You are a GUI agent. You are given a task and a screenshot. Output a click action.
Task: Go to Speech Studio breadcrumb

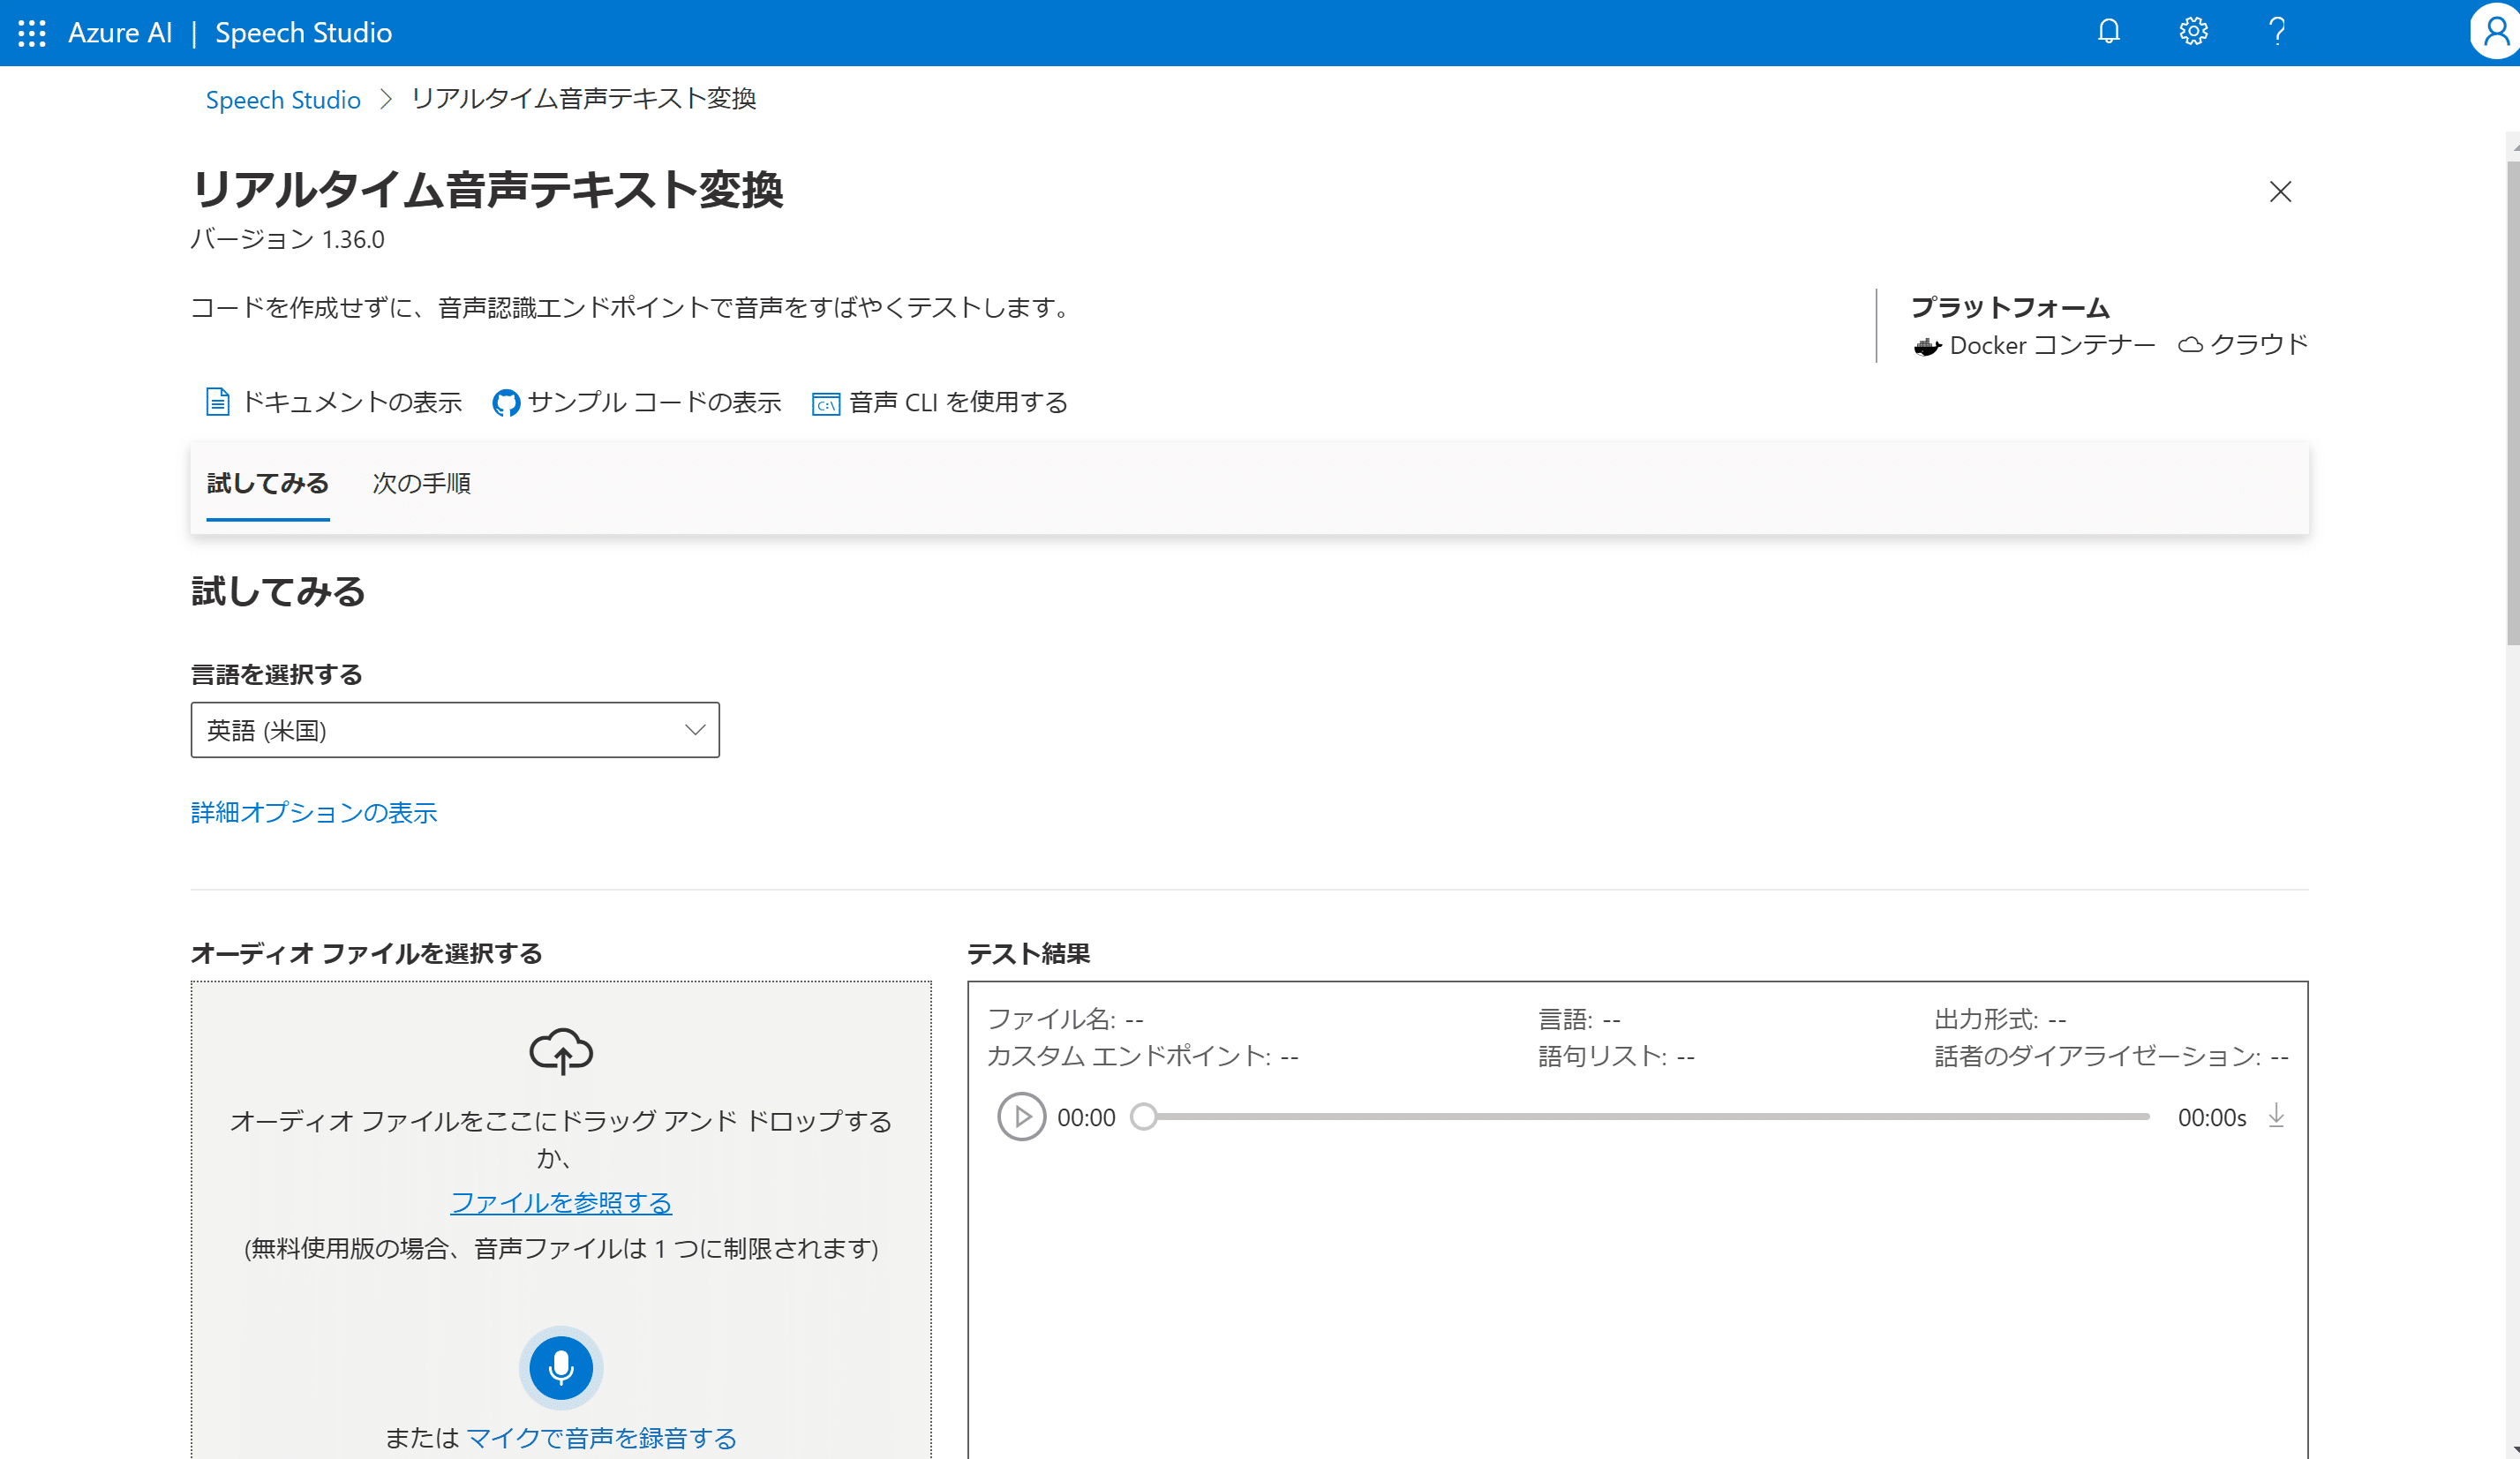point(283,100)
